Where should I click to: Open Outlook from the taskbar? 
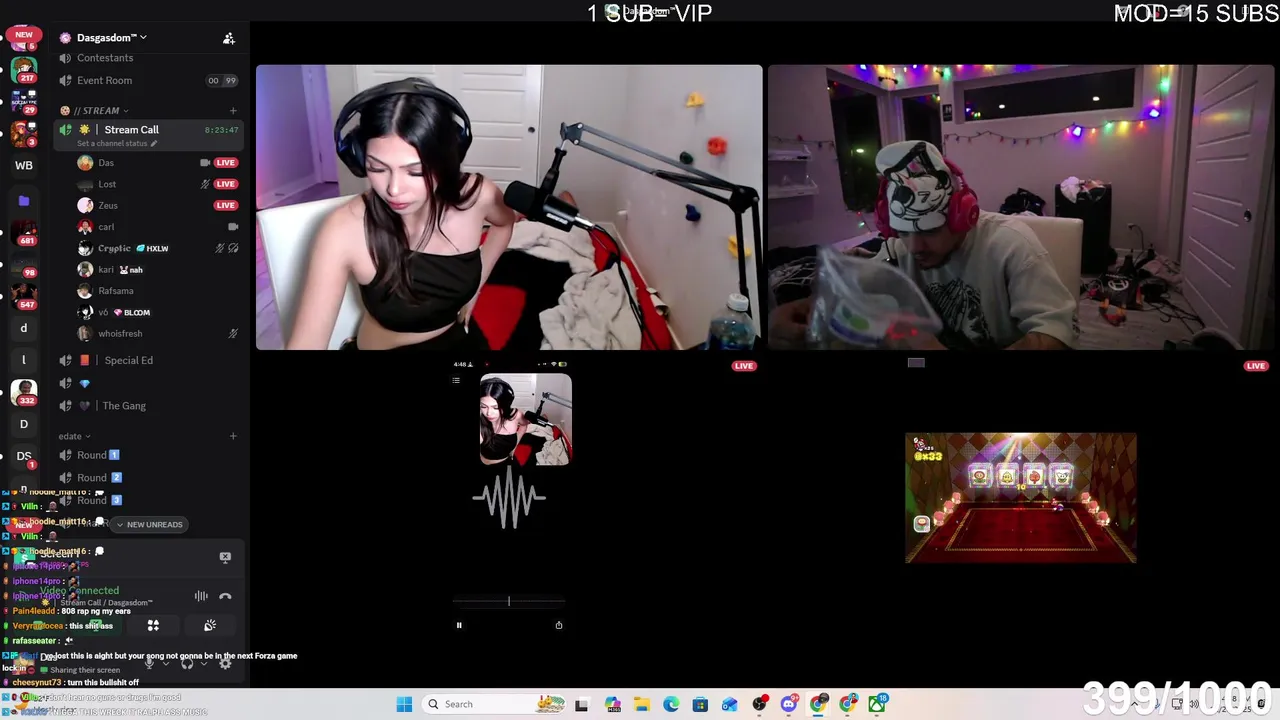point(730,704)
